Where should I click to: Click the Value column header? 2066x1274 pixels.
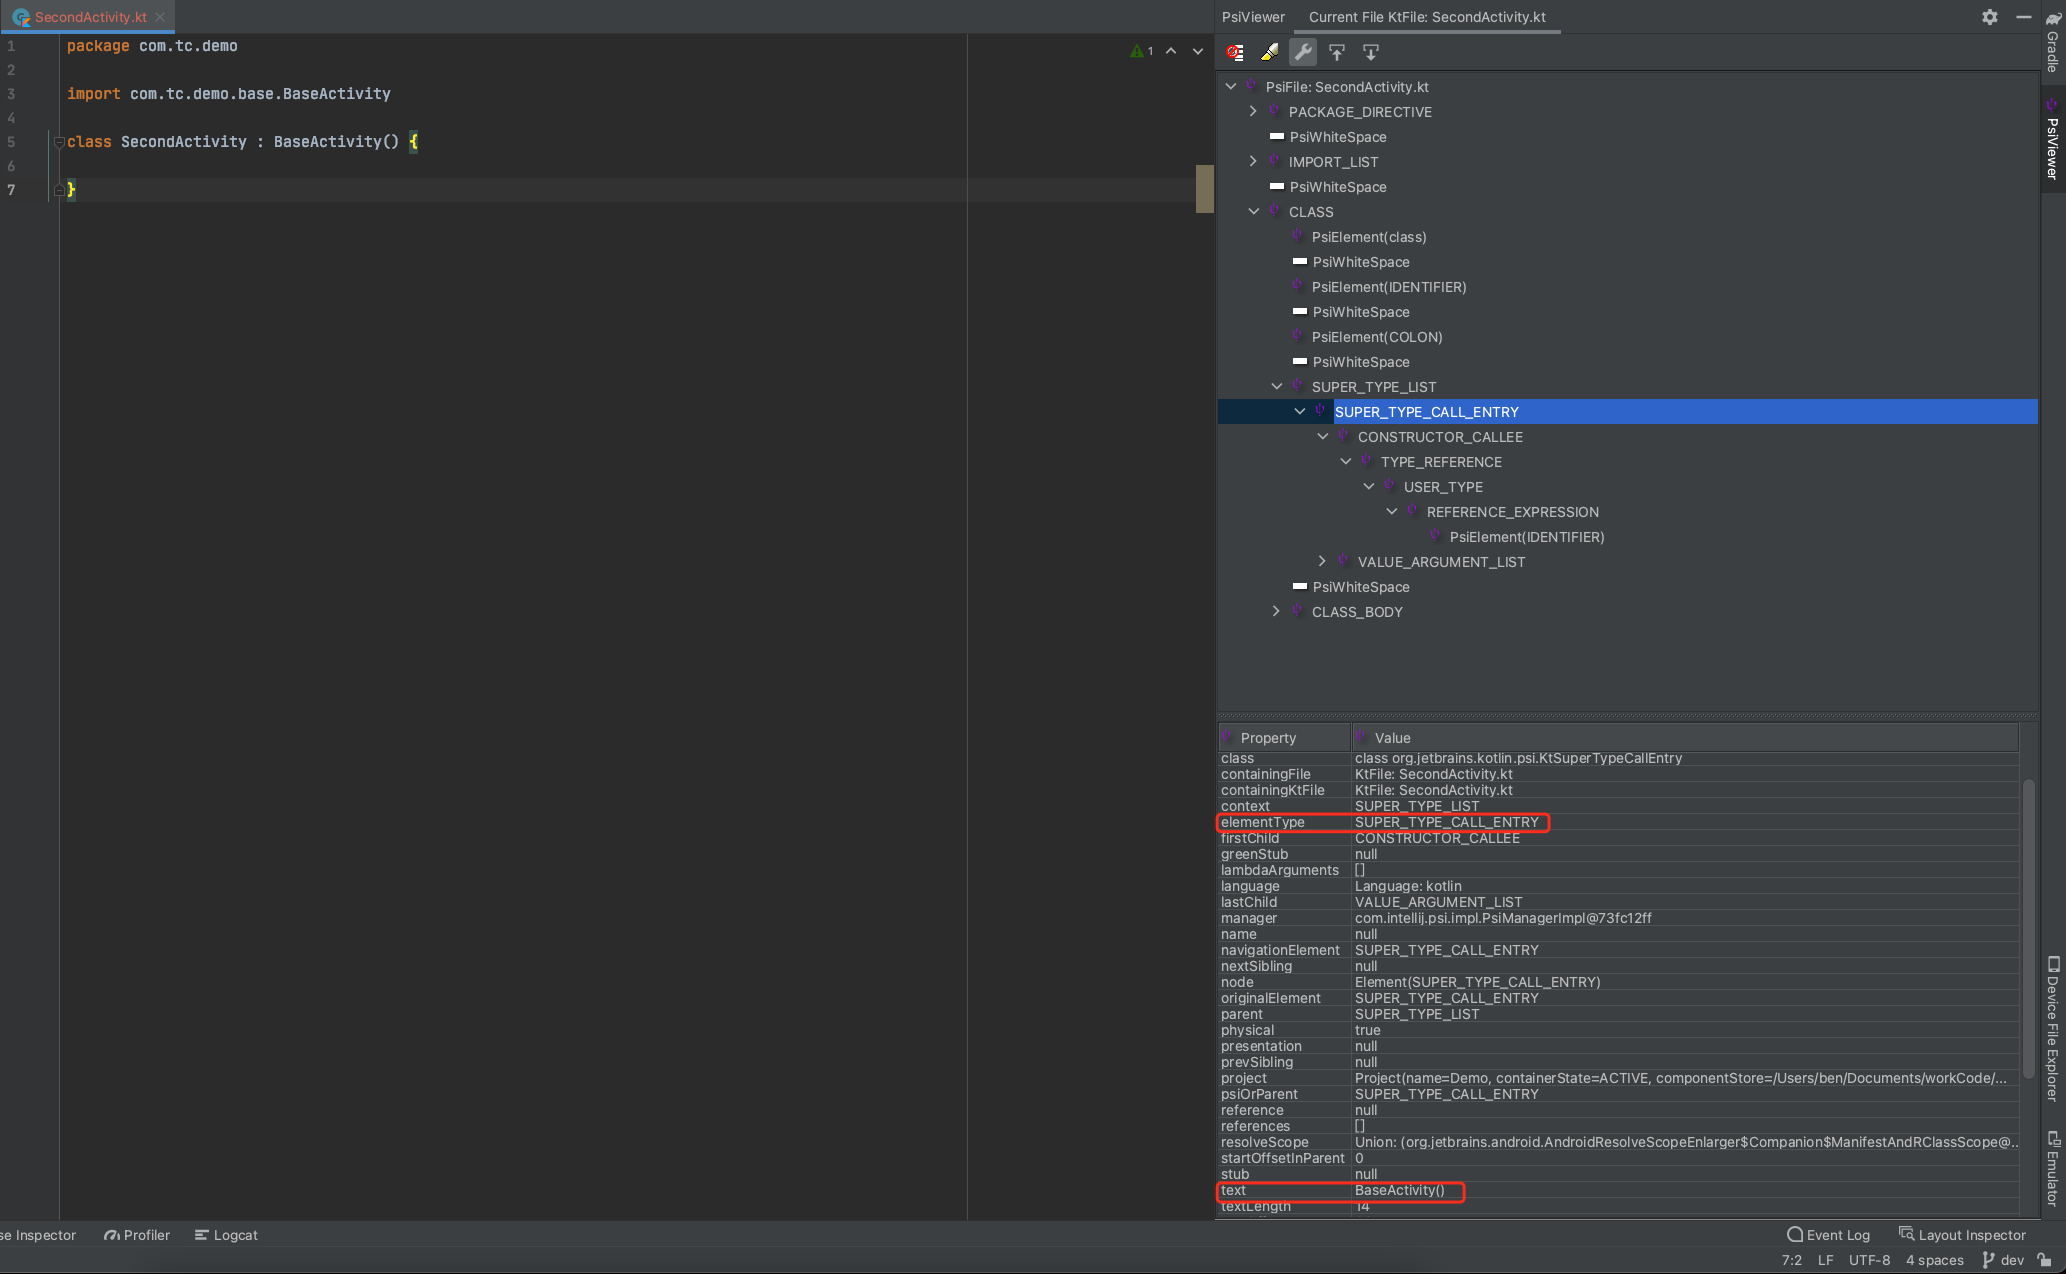(1686, 738)
